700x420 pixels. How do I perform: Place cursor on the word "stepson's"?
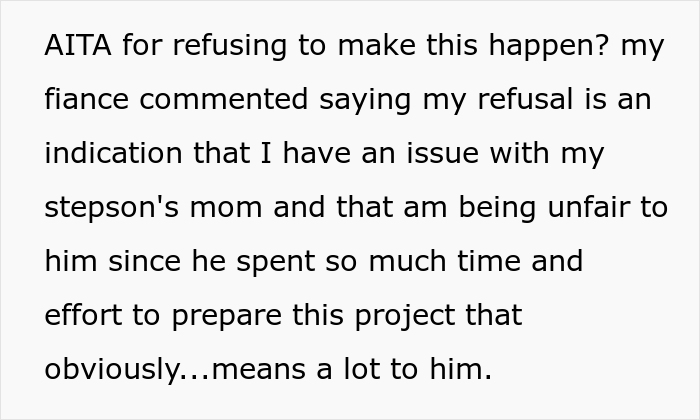112,208
